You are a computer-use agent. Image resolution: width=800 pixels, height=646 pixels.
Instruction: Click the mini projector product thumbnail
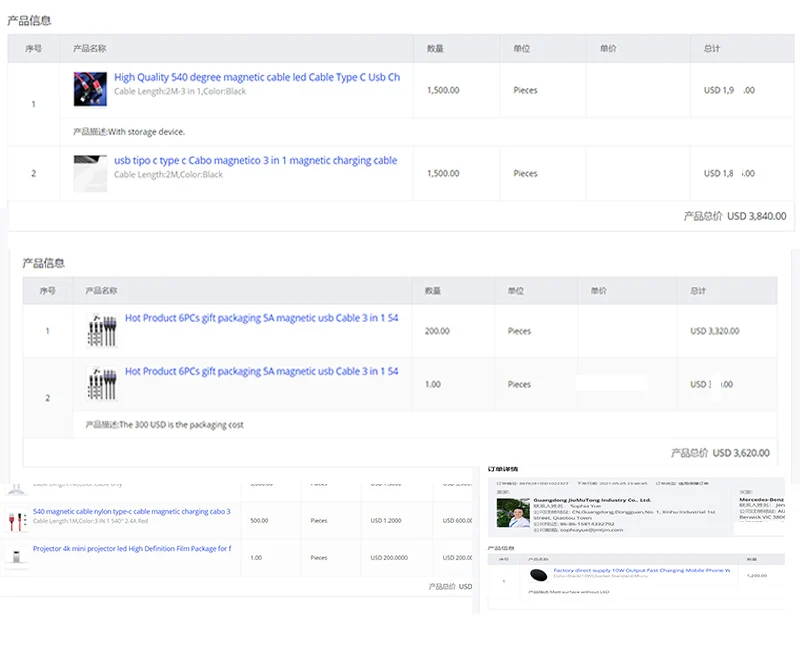click(x=15, y=555)
